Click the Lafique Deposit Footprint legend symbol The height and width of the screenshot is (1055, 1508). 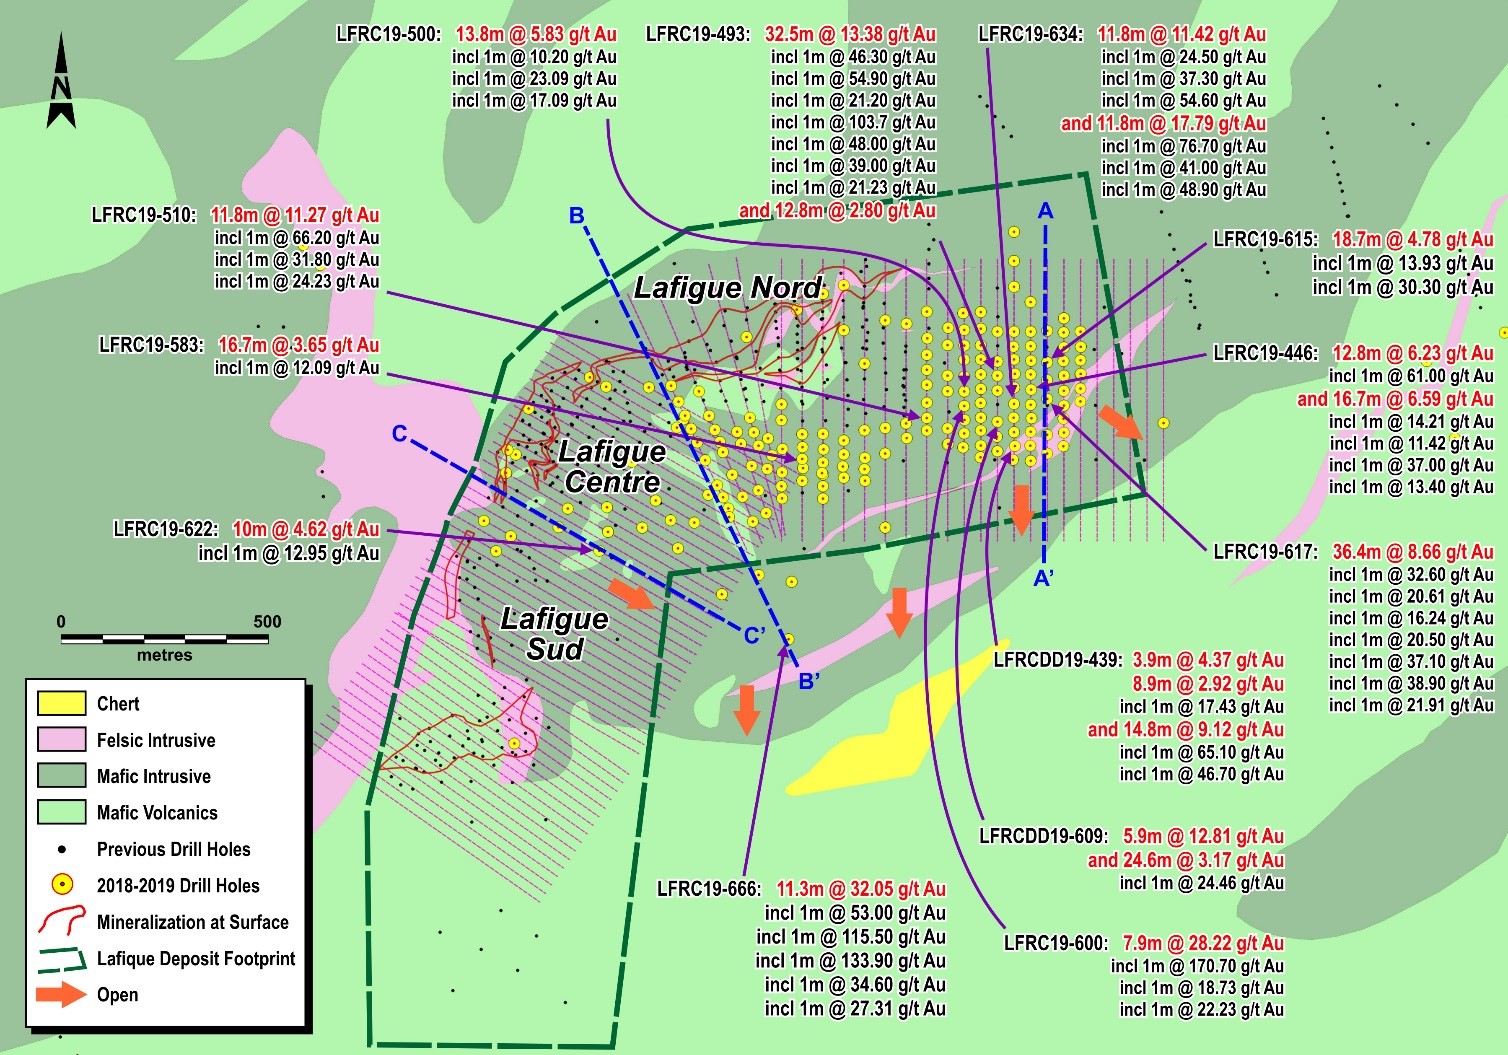pyautogui.click(x=62, y=960)
